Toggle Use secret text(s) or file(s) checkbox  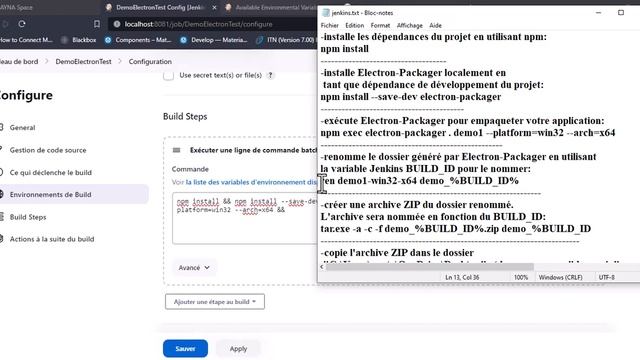[x=168, y=75]
